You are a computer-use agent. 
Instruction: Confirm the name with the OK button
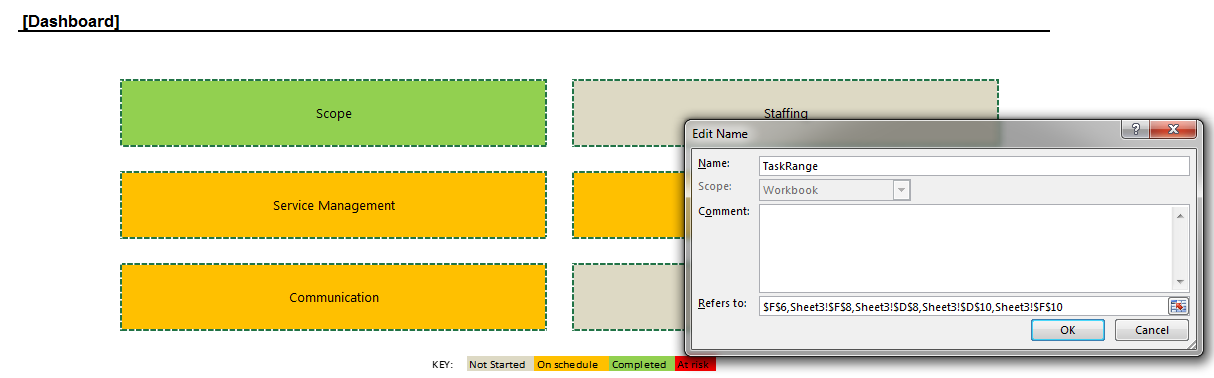coord(1067,330)
